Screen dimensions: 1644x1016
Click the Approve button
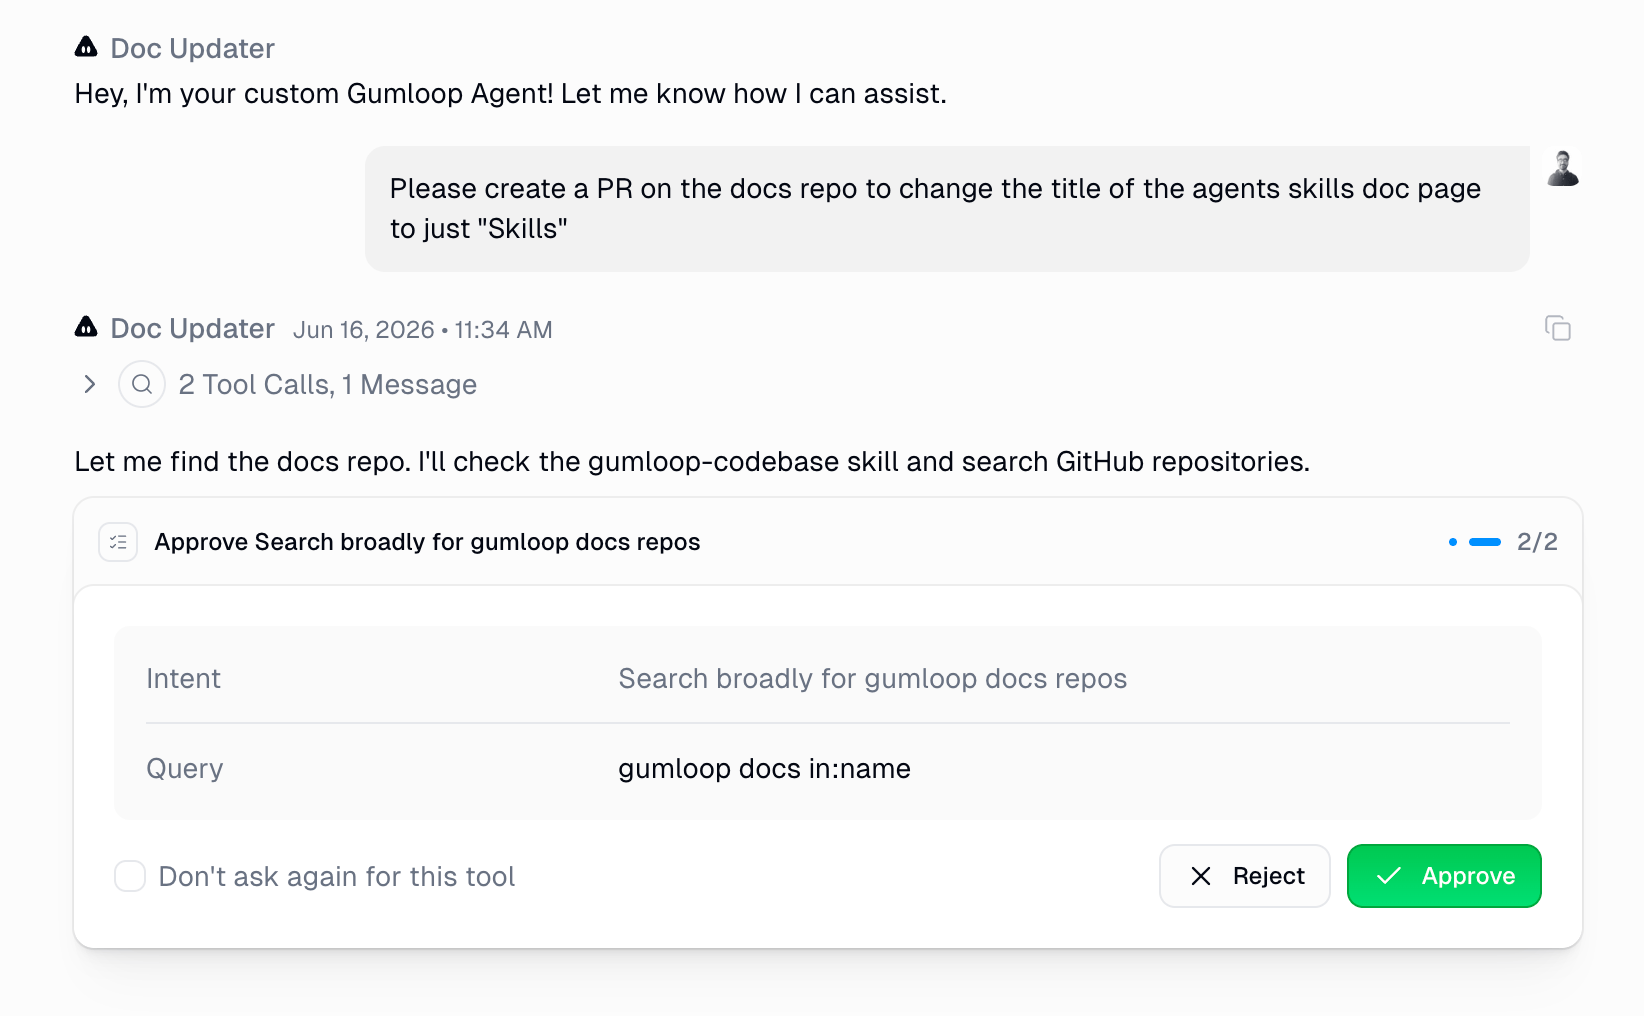point(1444,876)
